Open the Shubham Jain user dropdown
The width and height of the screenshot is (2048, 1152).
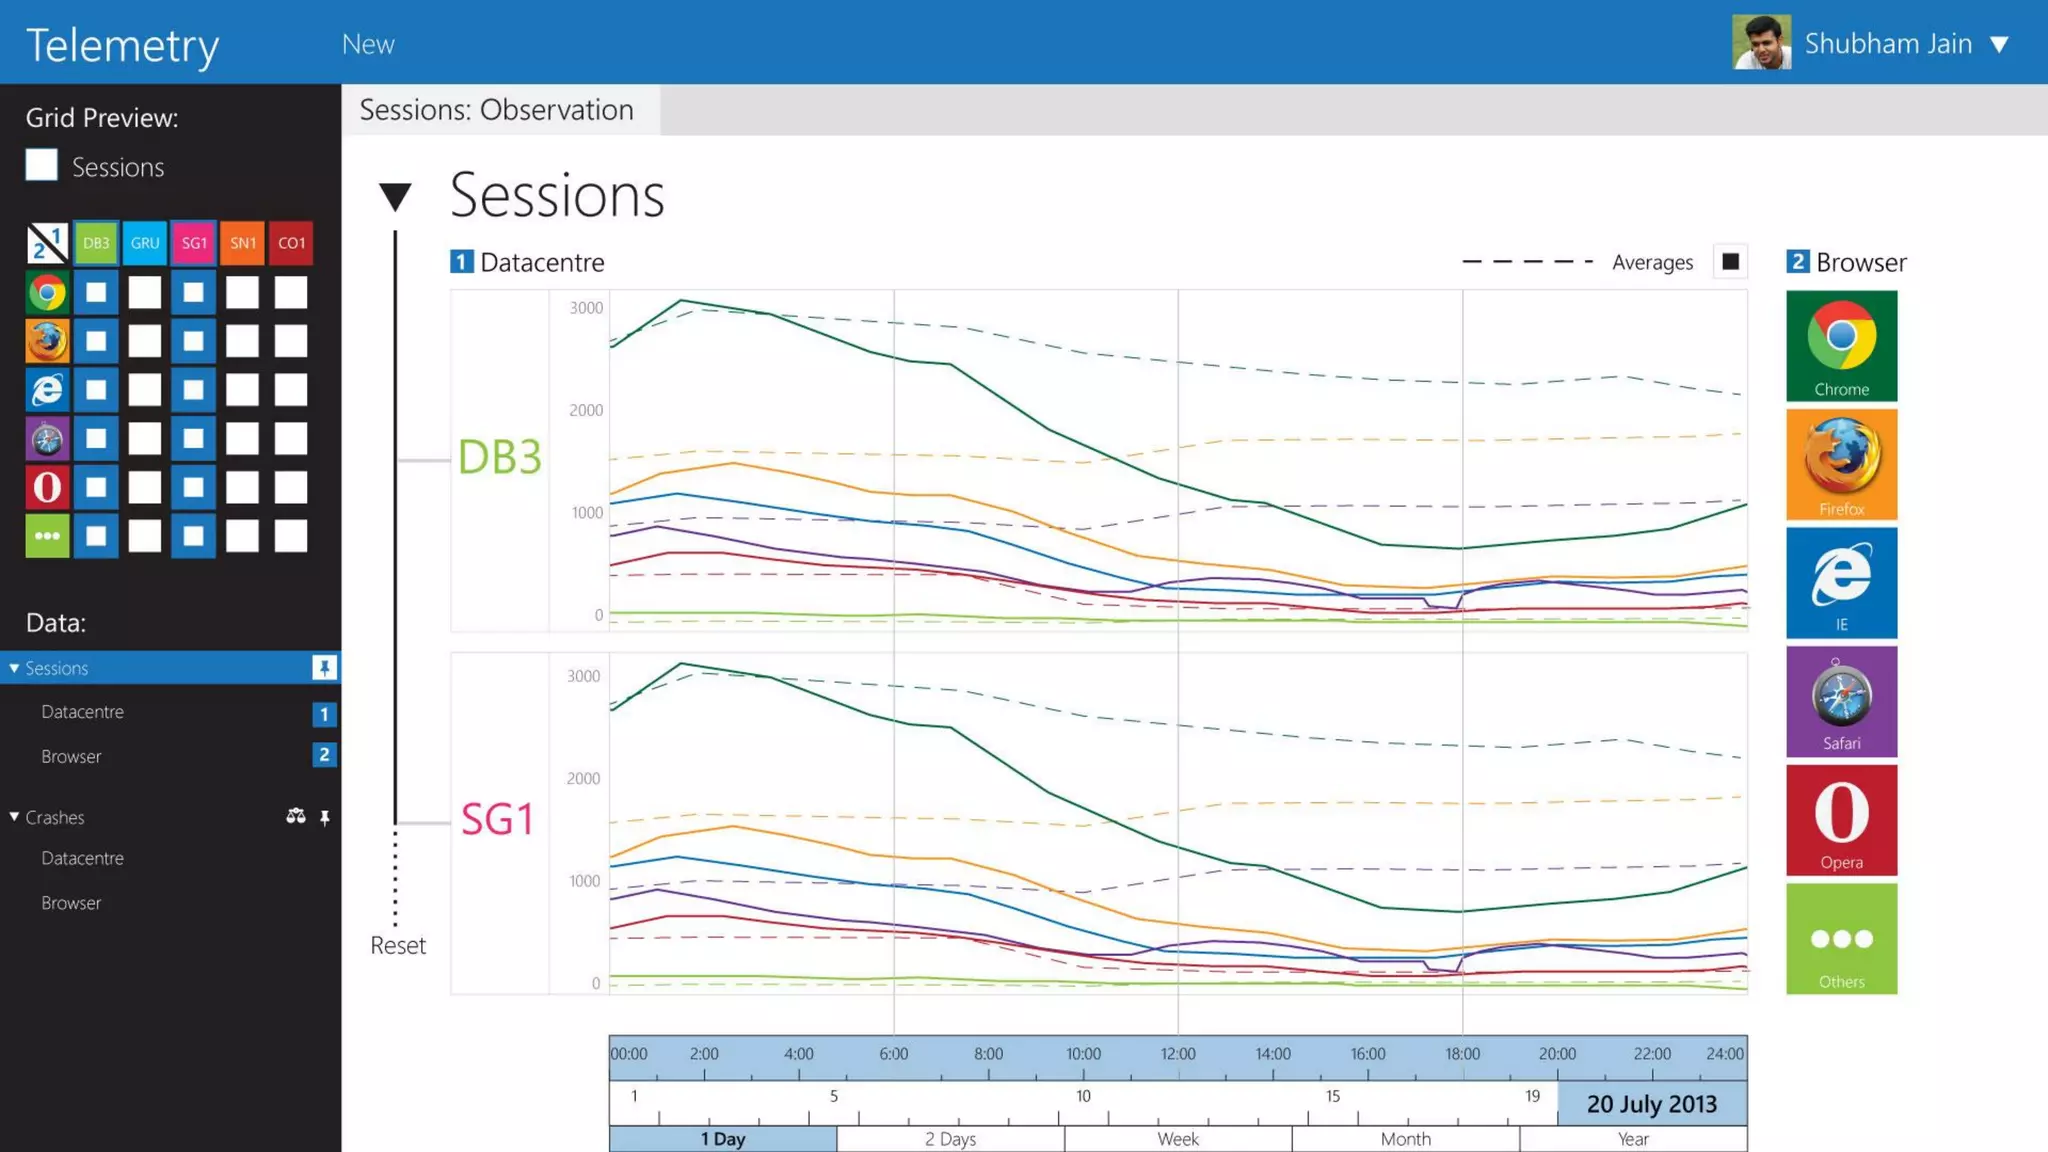coord(1999,44)
